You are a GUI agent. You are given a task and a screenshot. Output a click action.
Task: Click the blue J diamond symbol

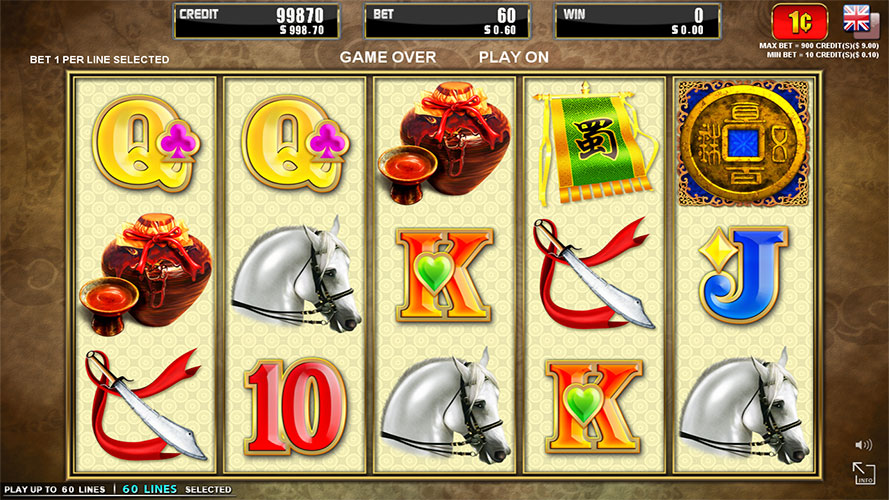pyautogui.click(x=743, y=275)
